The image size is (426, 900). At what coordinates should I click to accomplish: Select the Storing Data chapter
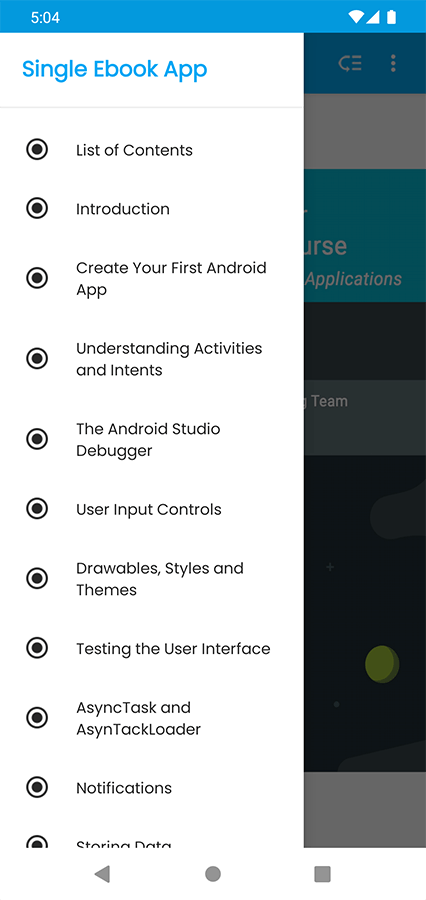(152, 839)
